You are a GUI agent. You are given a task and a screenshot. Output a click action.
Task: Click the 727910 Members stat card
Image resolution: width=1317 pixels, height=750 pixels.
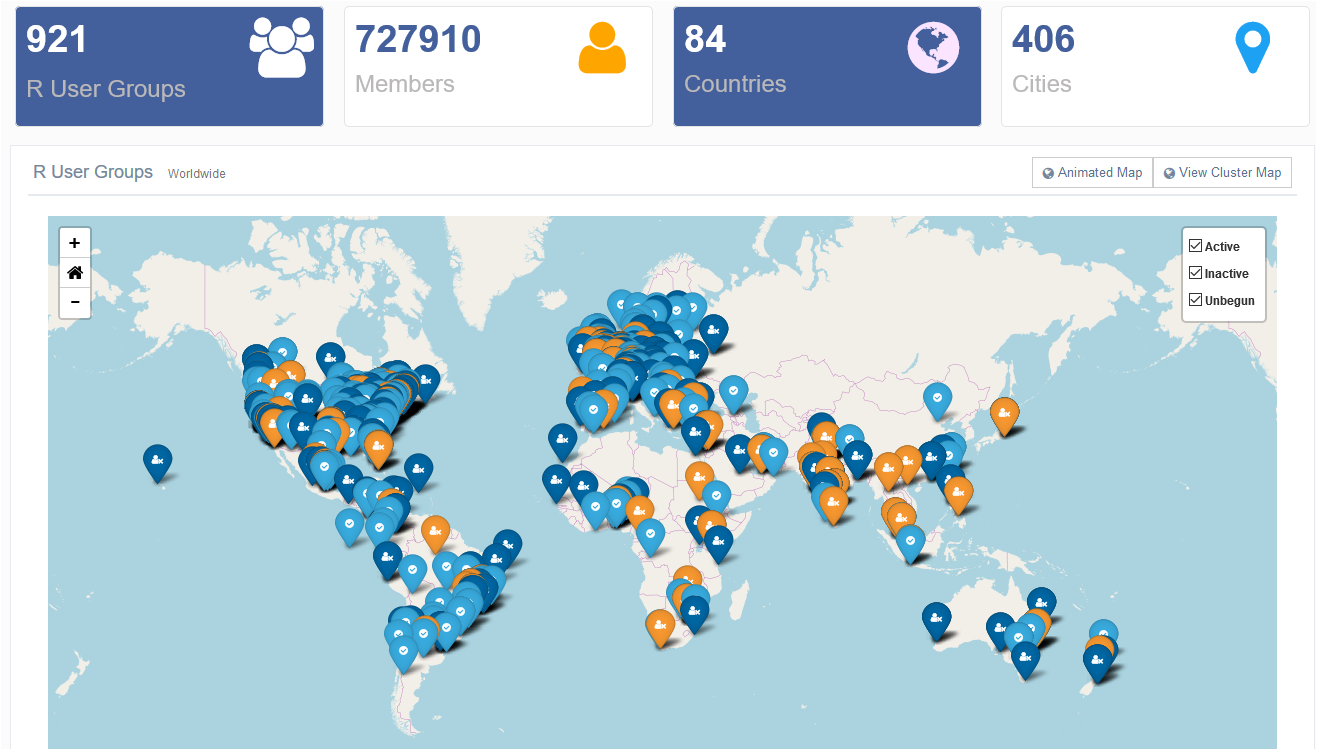click(498, 67)
